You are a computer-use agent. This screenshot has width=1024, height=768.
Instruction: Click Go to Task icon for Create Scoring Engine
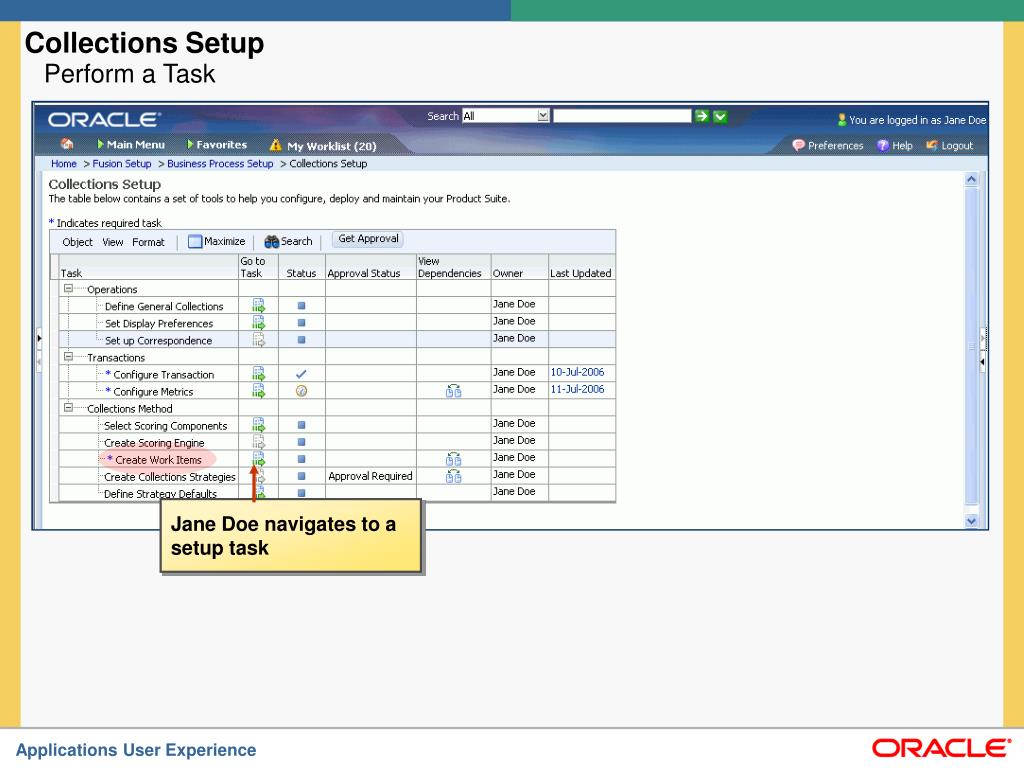pos(259,441)
